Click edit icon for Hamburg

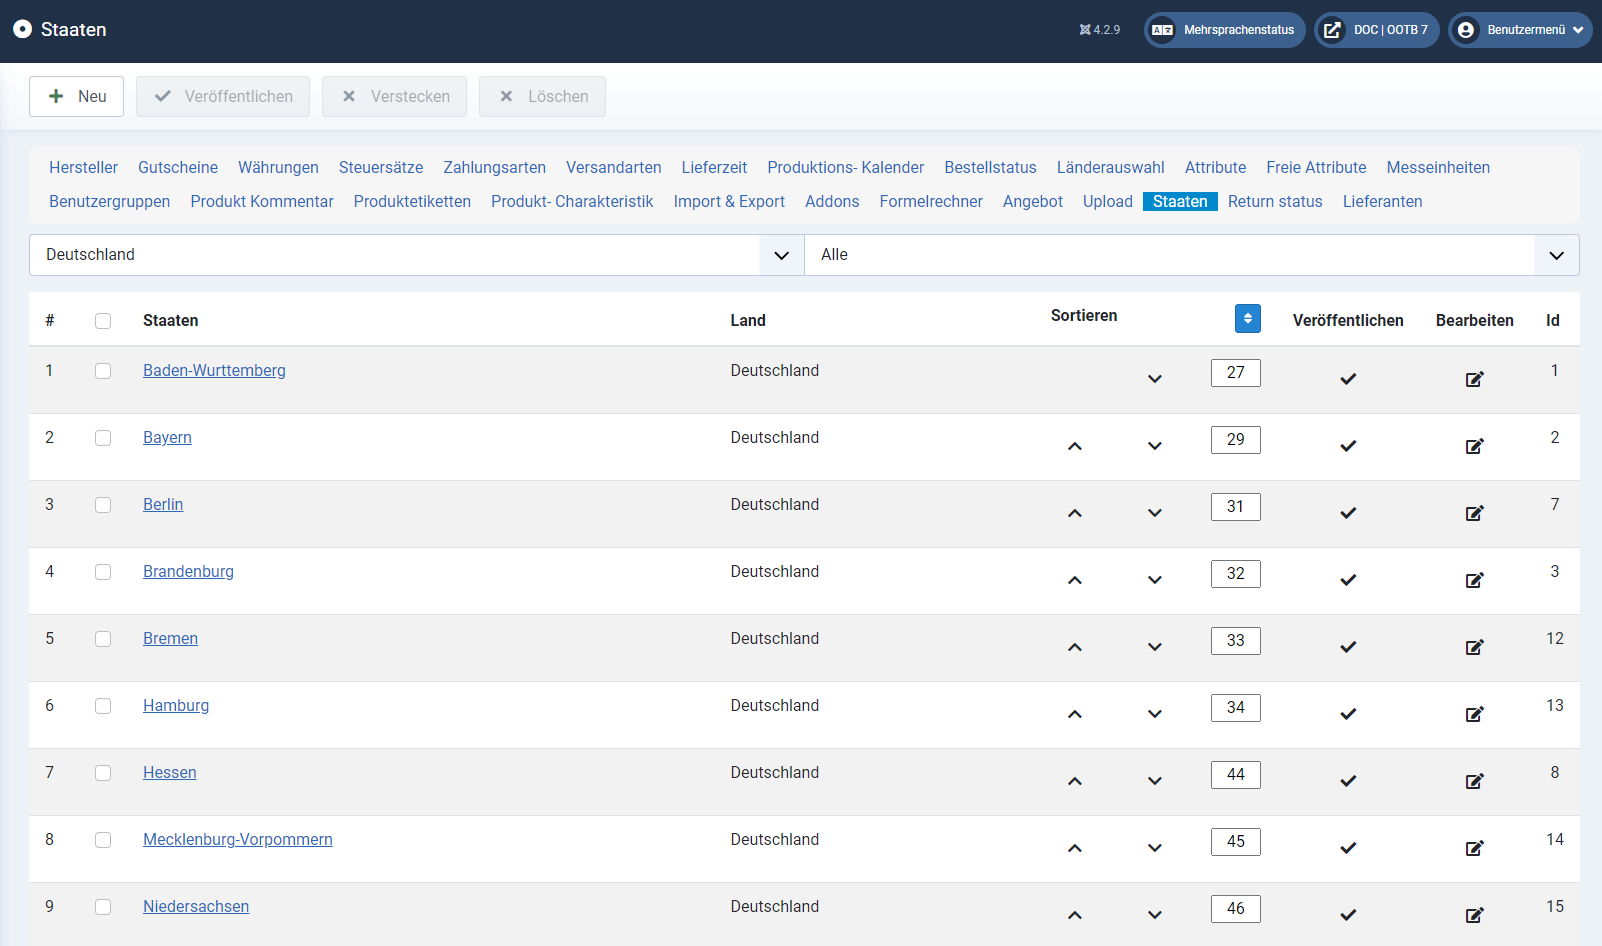(1474, 714)
